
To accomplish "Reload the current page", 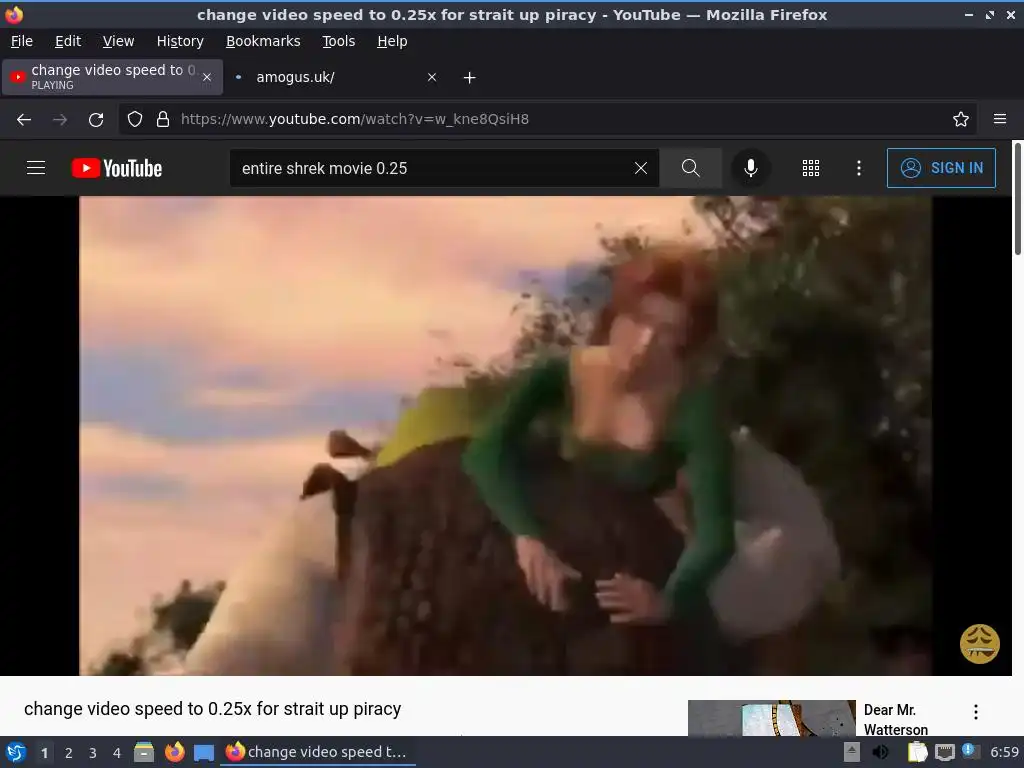I will click(96, 119).
